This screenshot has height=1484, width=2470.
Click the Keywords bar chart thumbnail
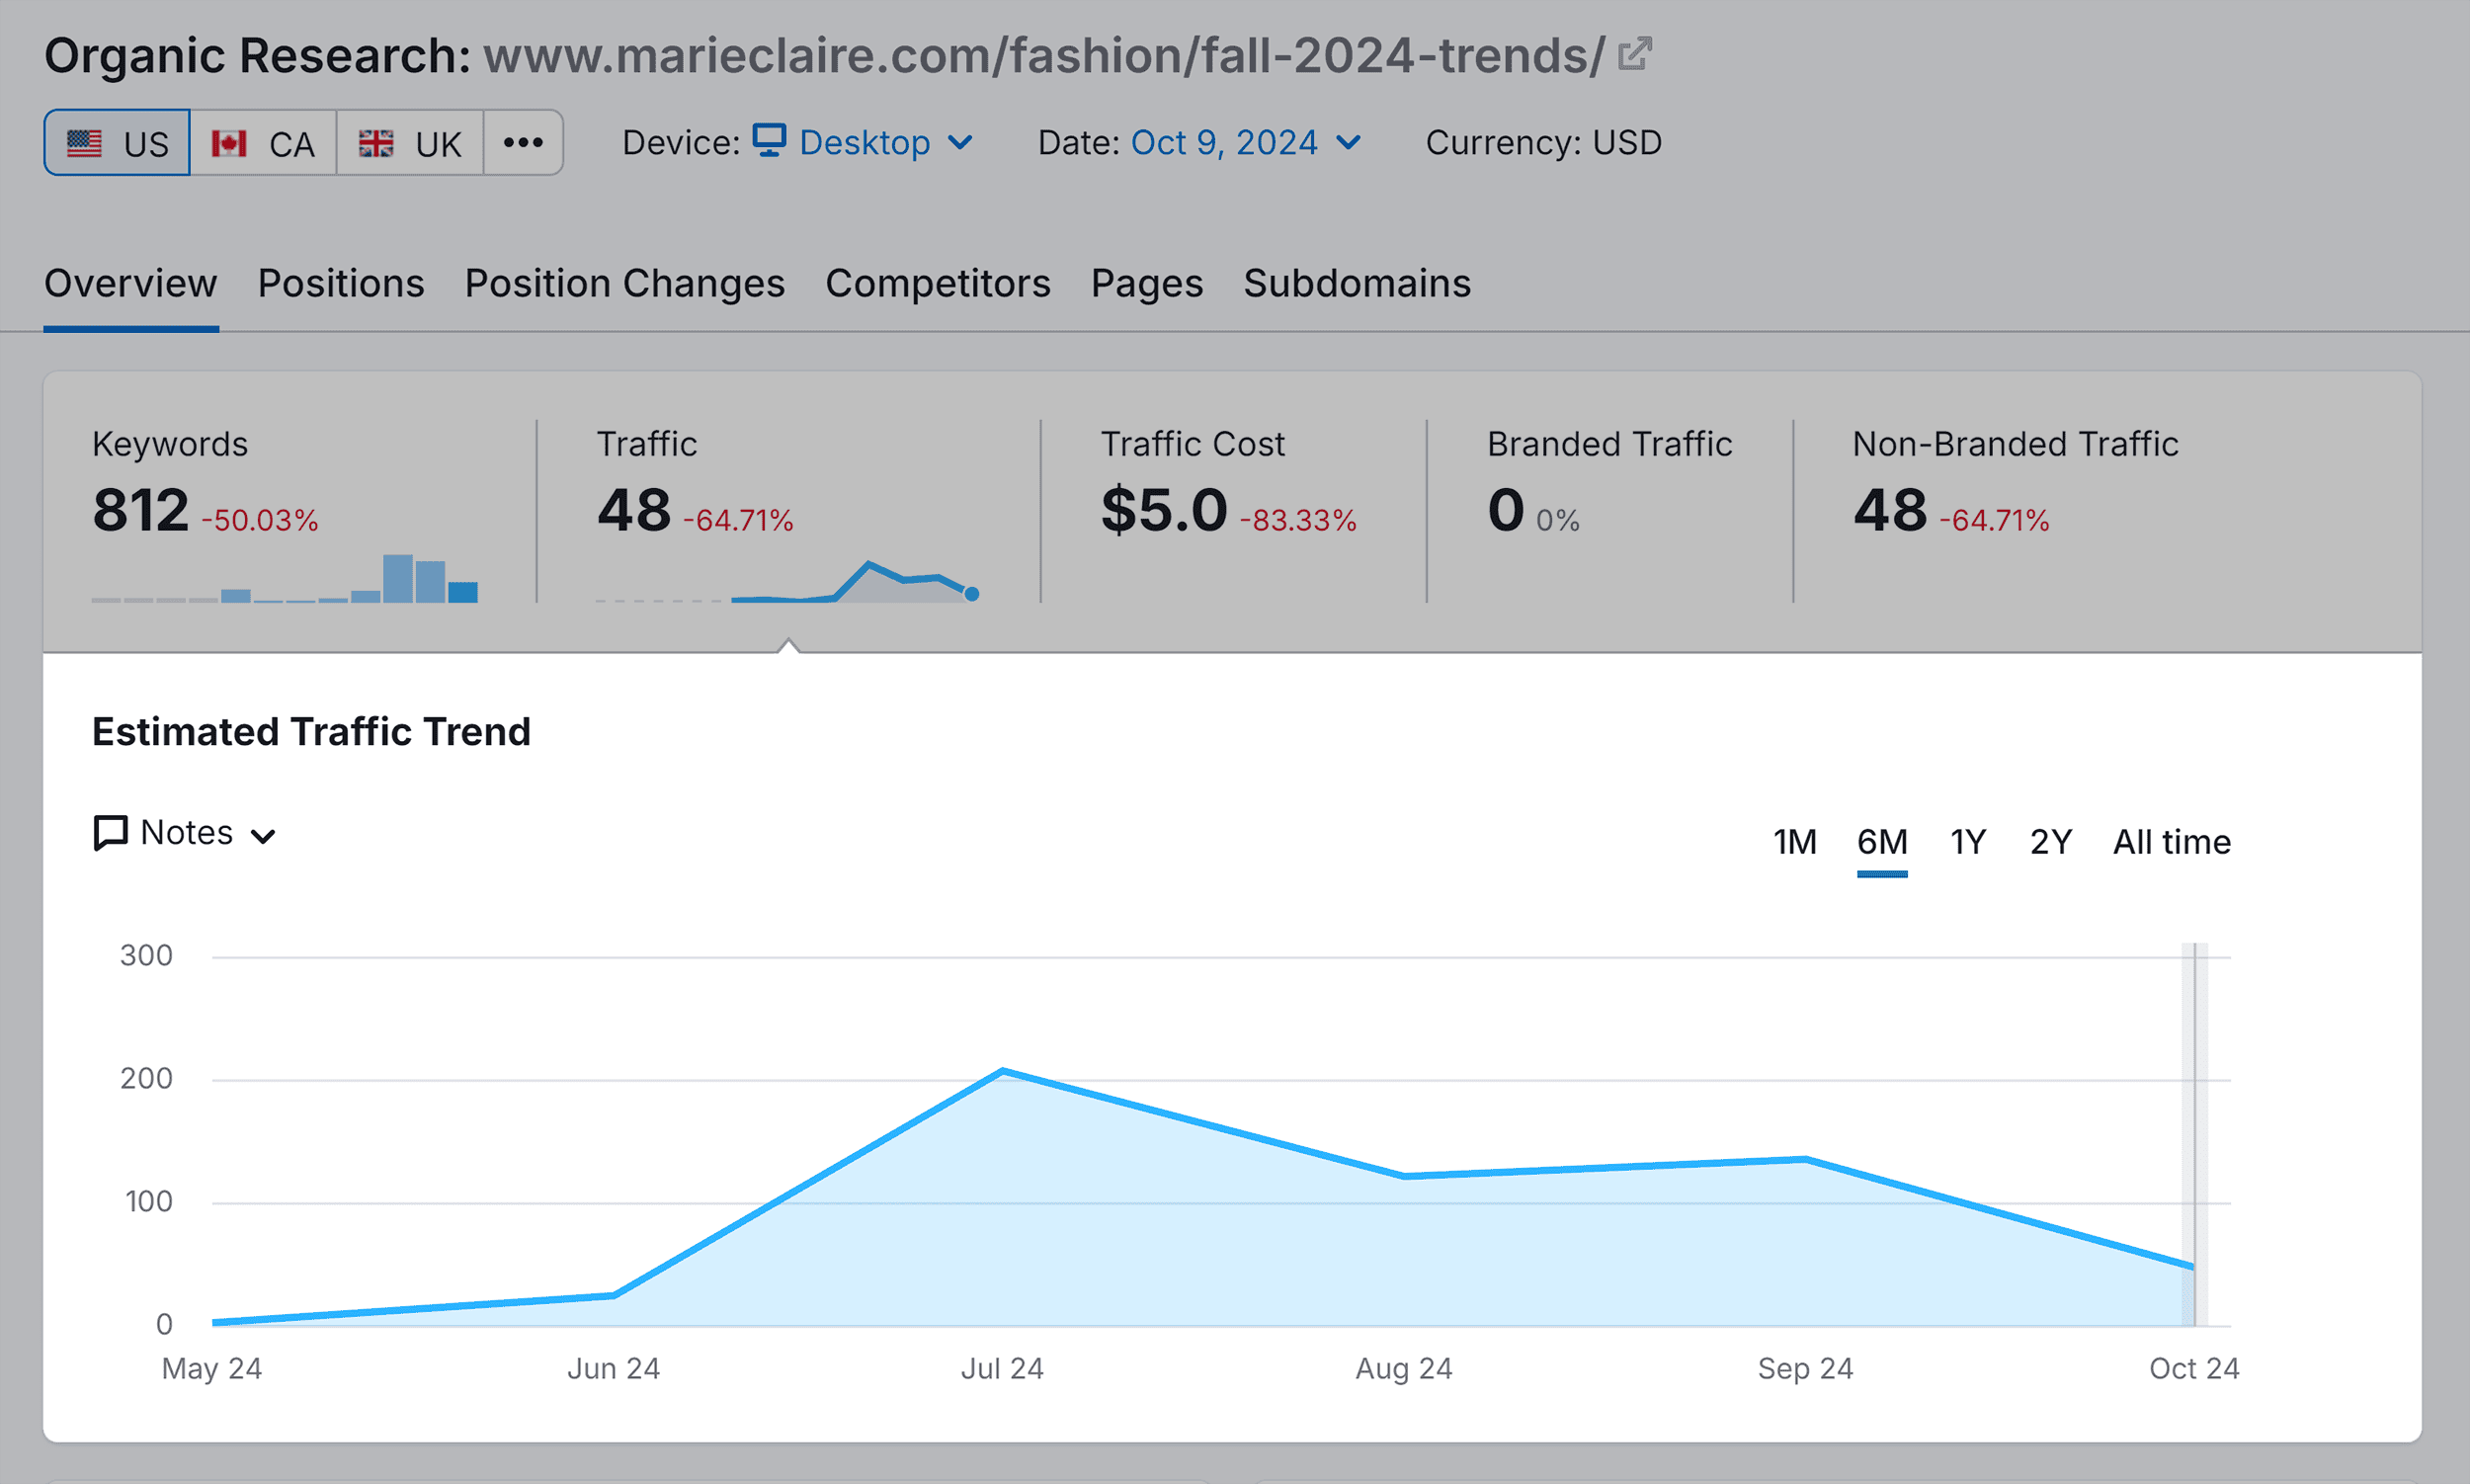pos(285,579)
